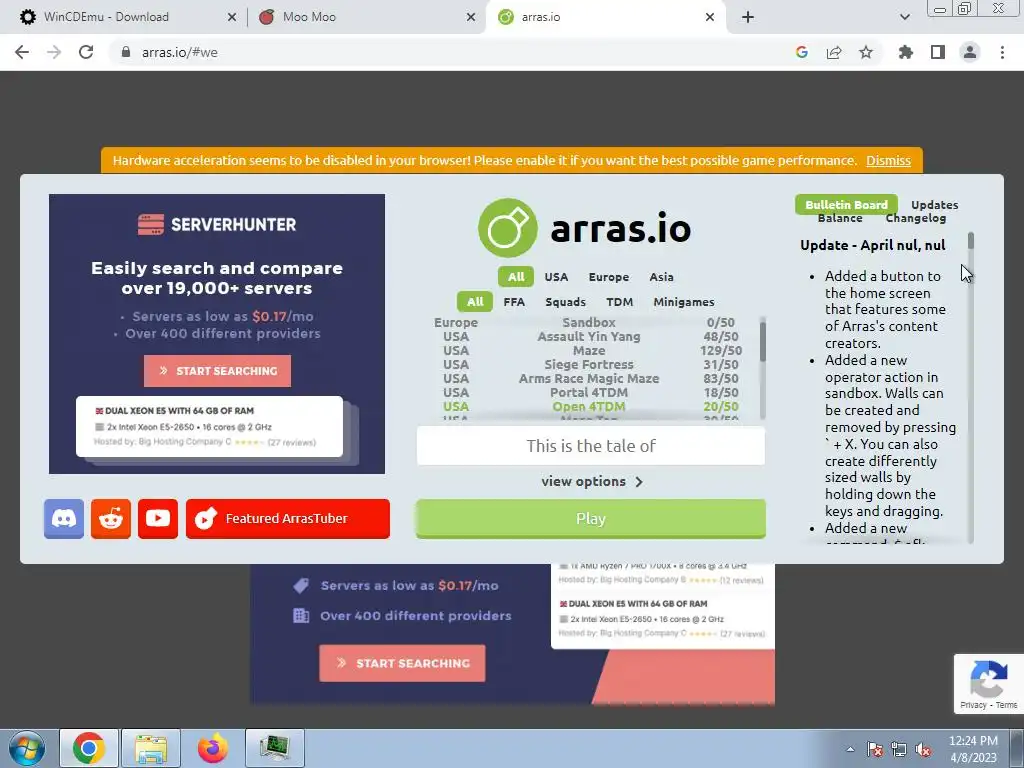View site information padlock

[x=126, y=52]
